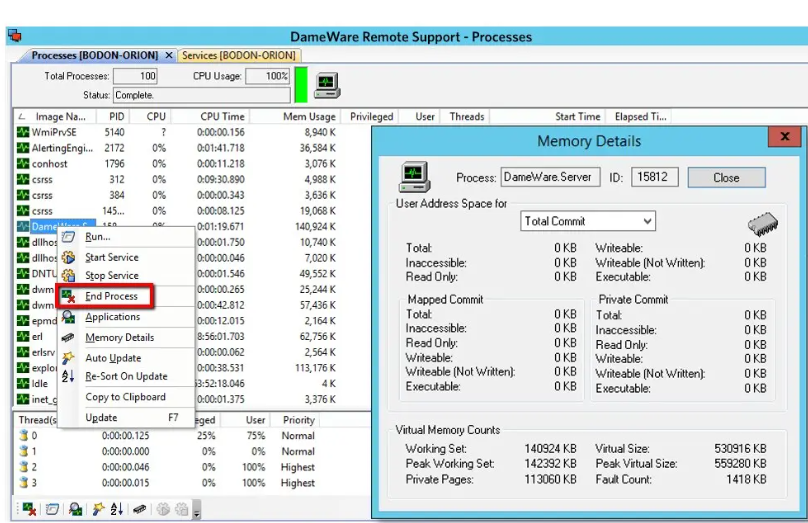Click Stop Service in the context menu

point(111,276)
